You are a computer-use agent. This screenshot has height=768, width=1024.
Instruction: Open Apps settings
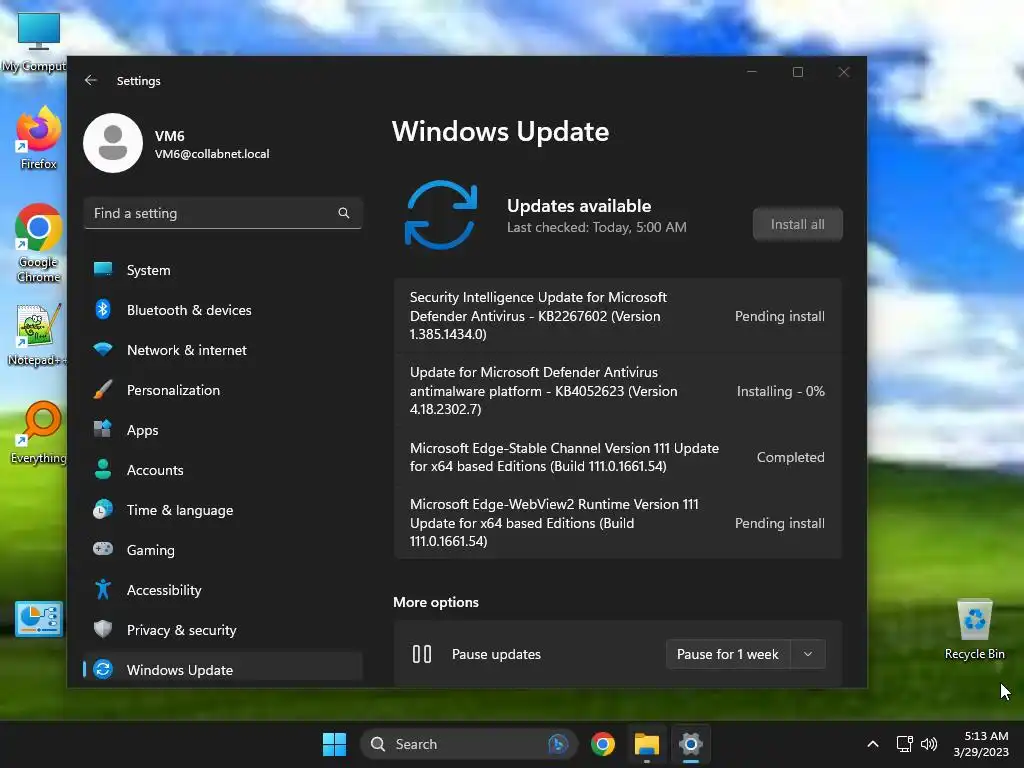[223, 429]
